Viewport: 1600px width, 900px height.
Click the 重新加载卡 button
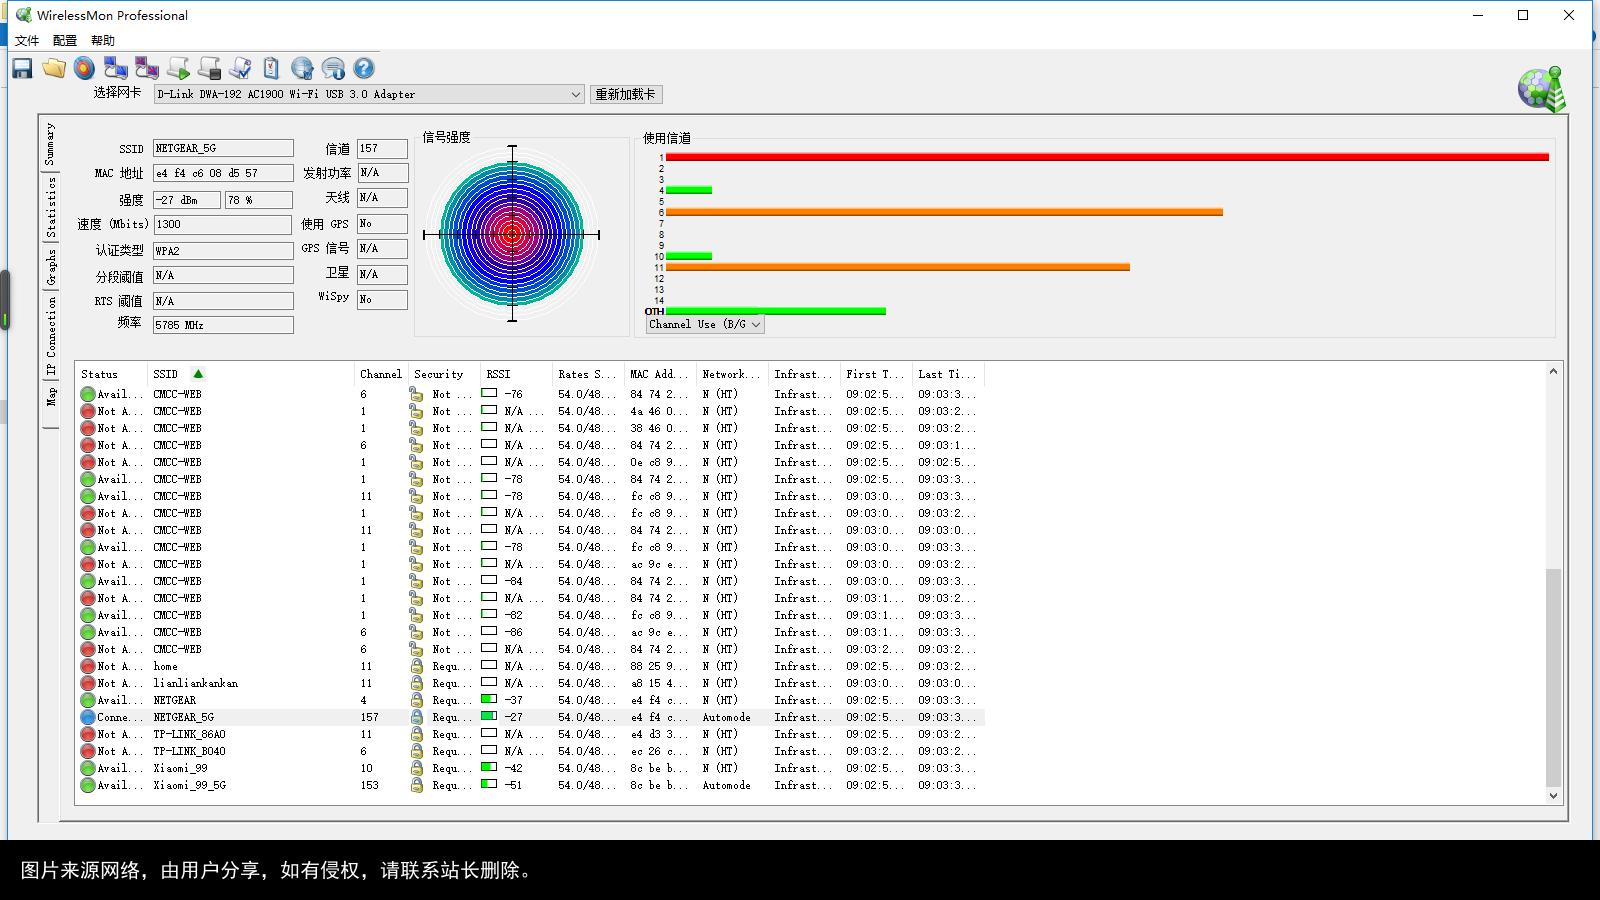tap(625, 94)
